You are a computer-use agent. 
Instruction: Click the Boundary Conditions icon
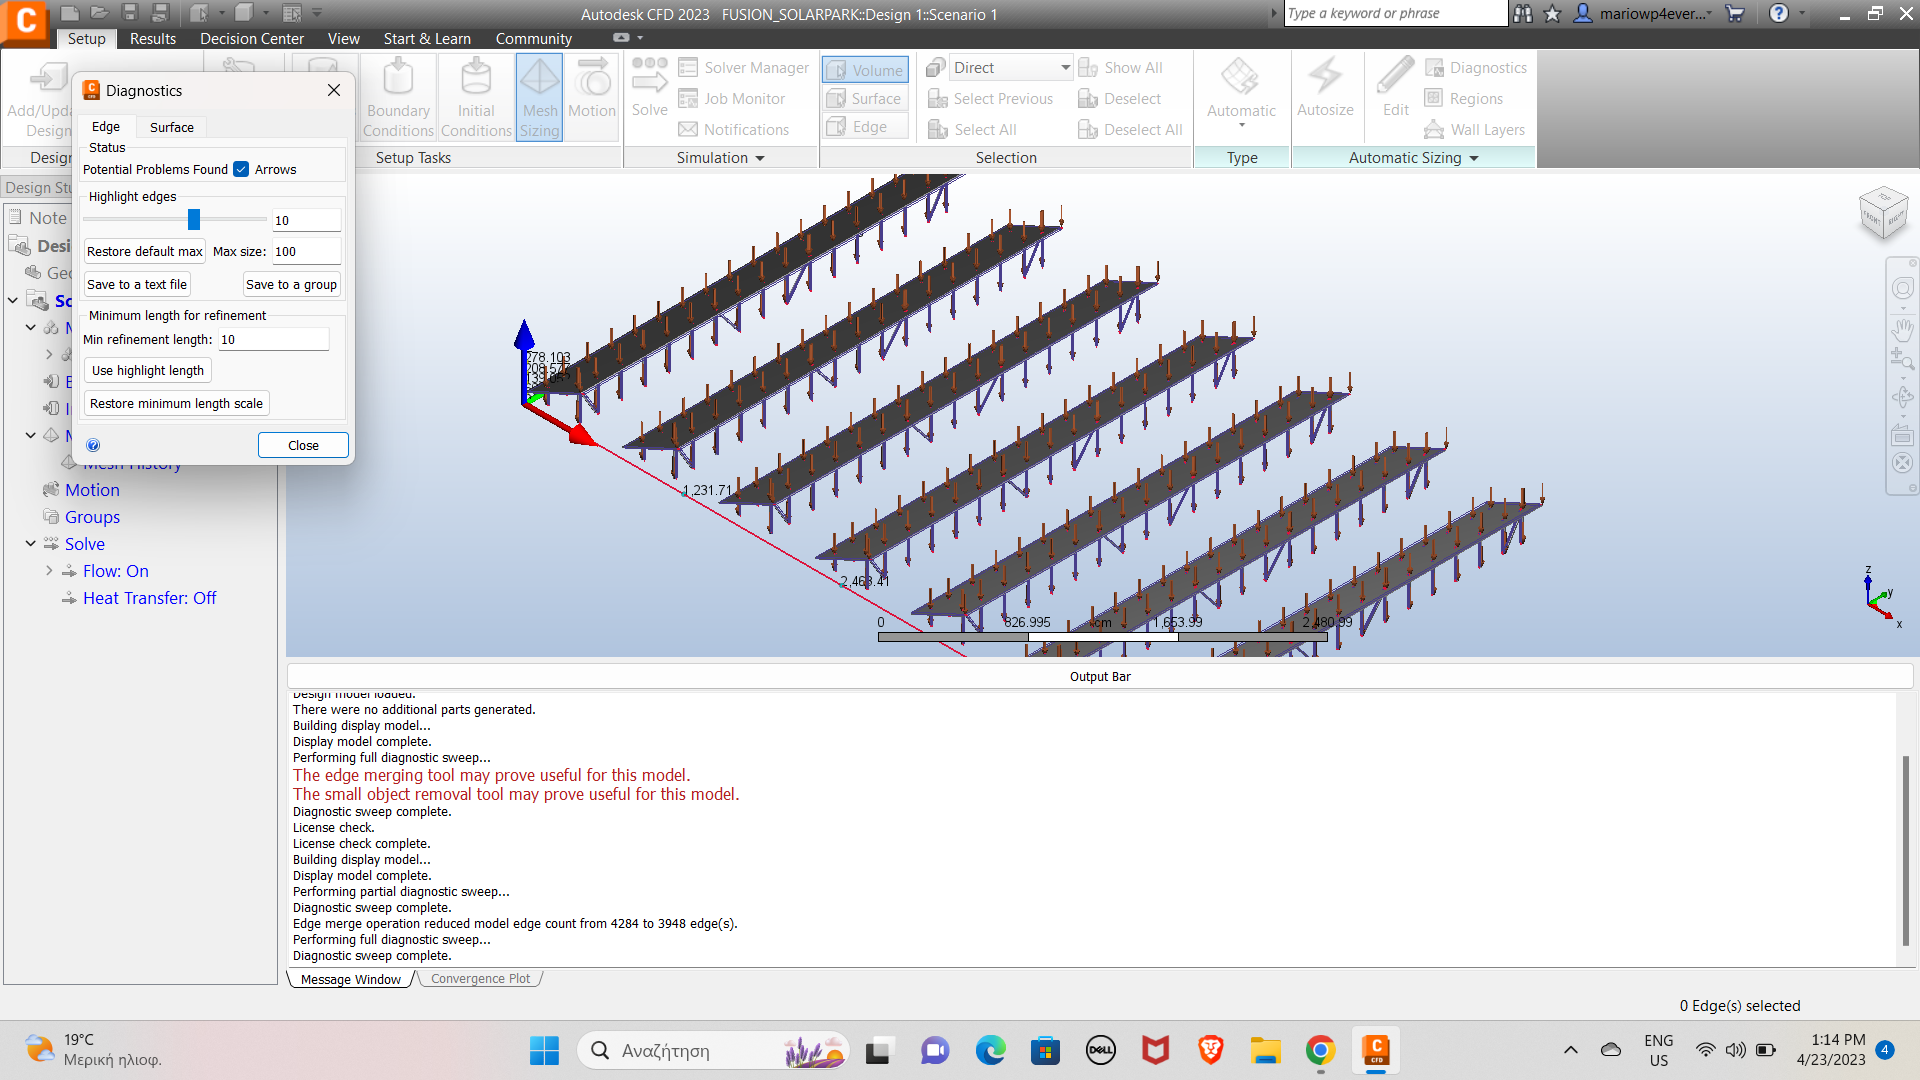click(397, 95)
